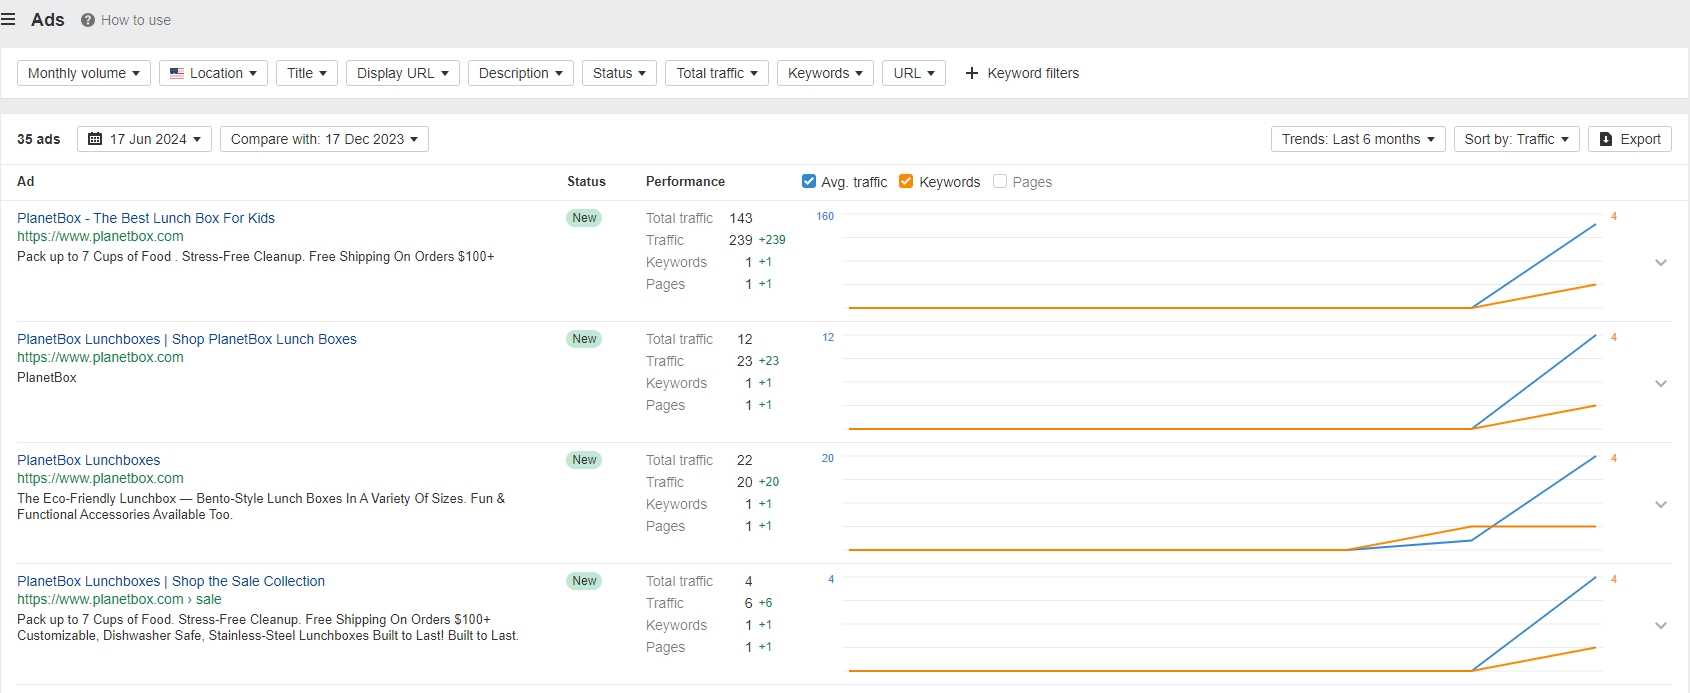Click the Status column header
The image size is (1690, 693).
[x=586, y=181]
